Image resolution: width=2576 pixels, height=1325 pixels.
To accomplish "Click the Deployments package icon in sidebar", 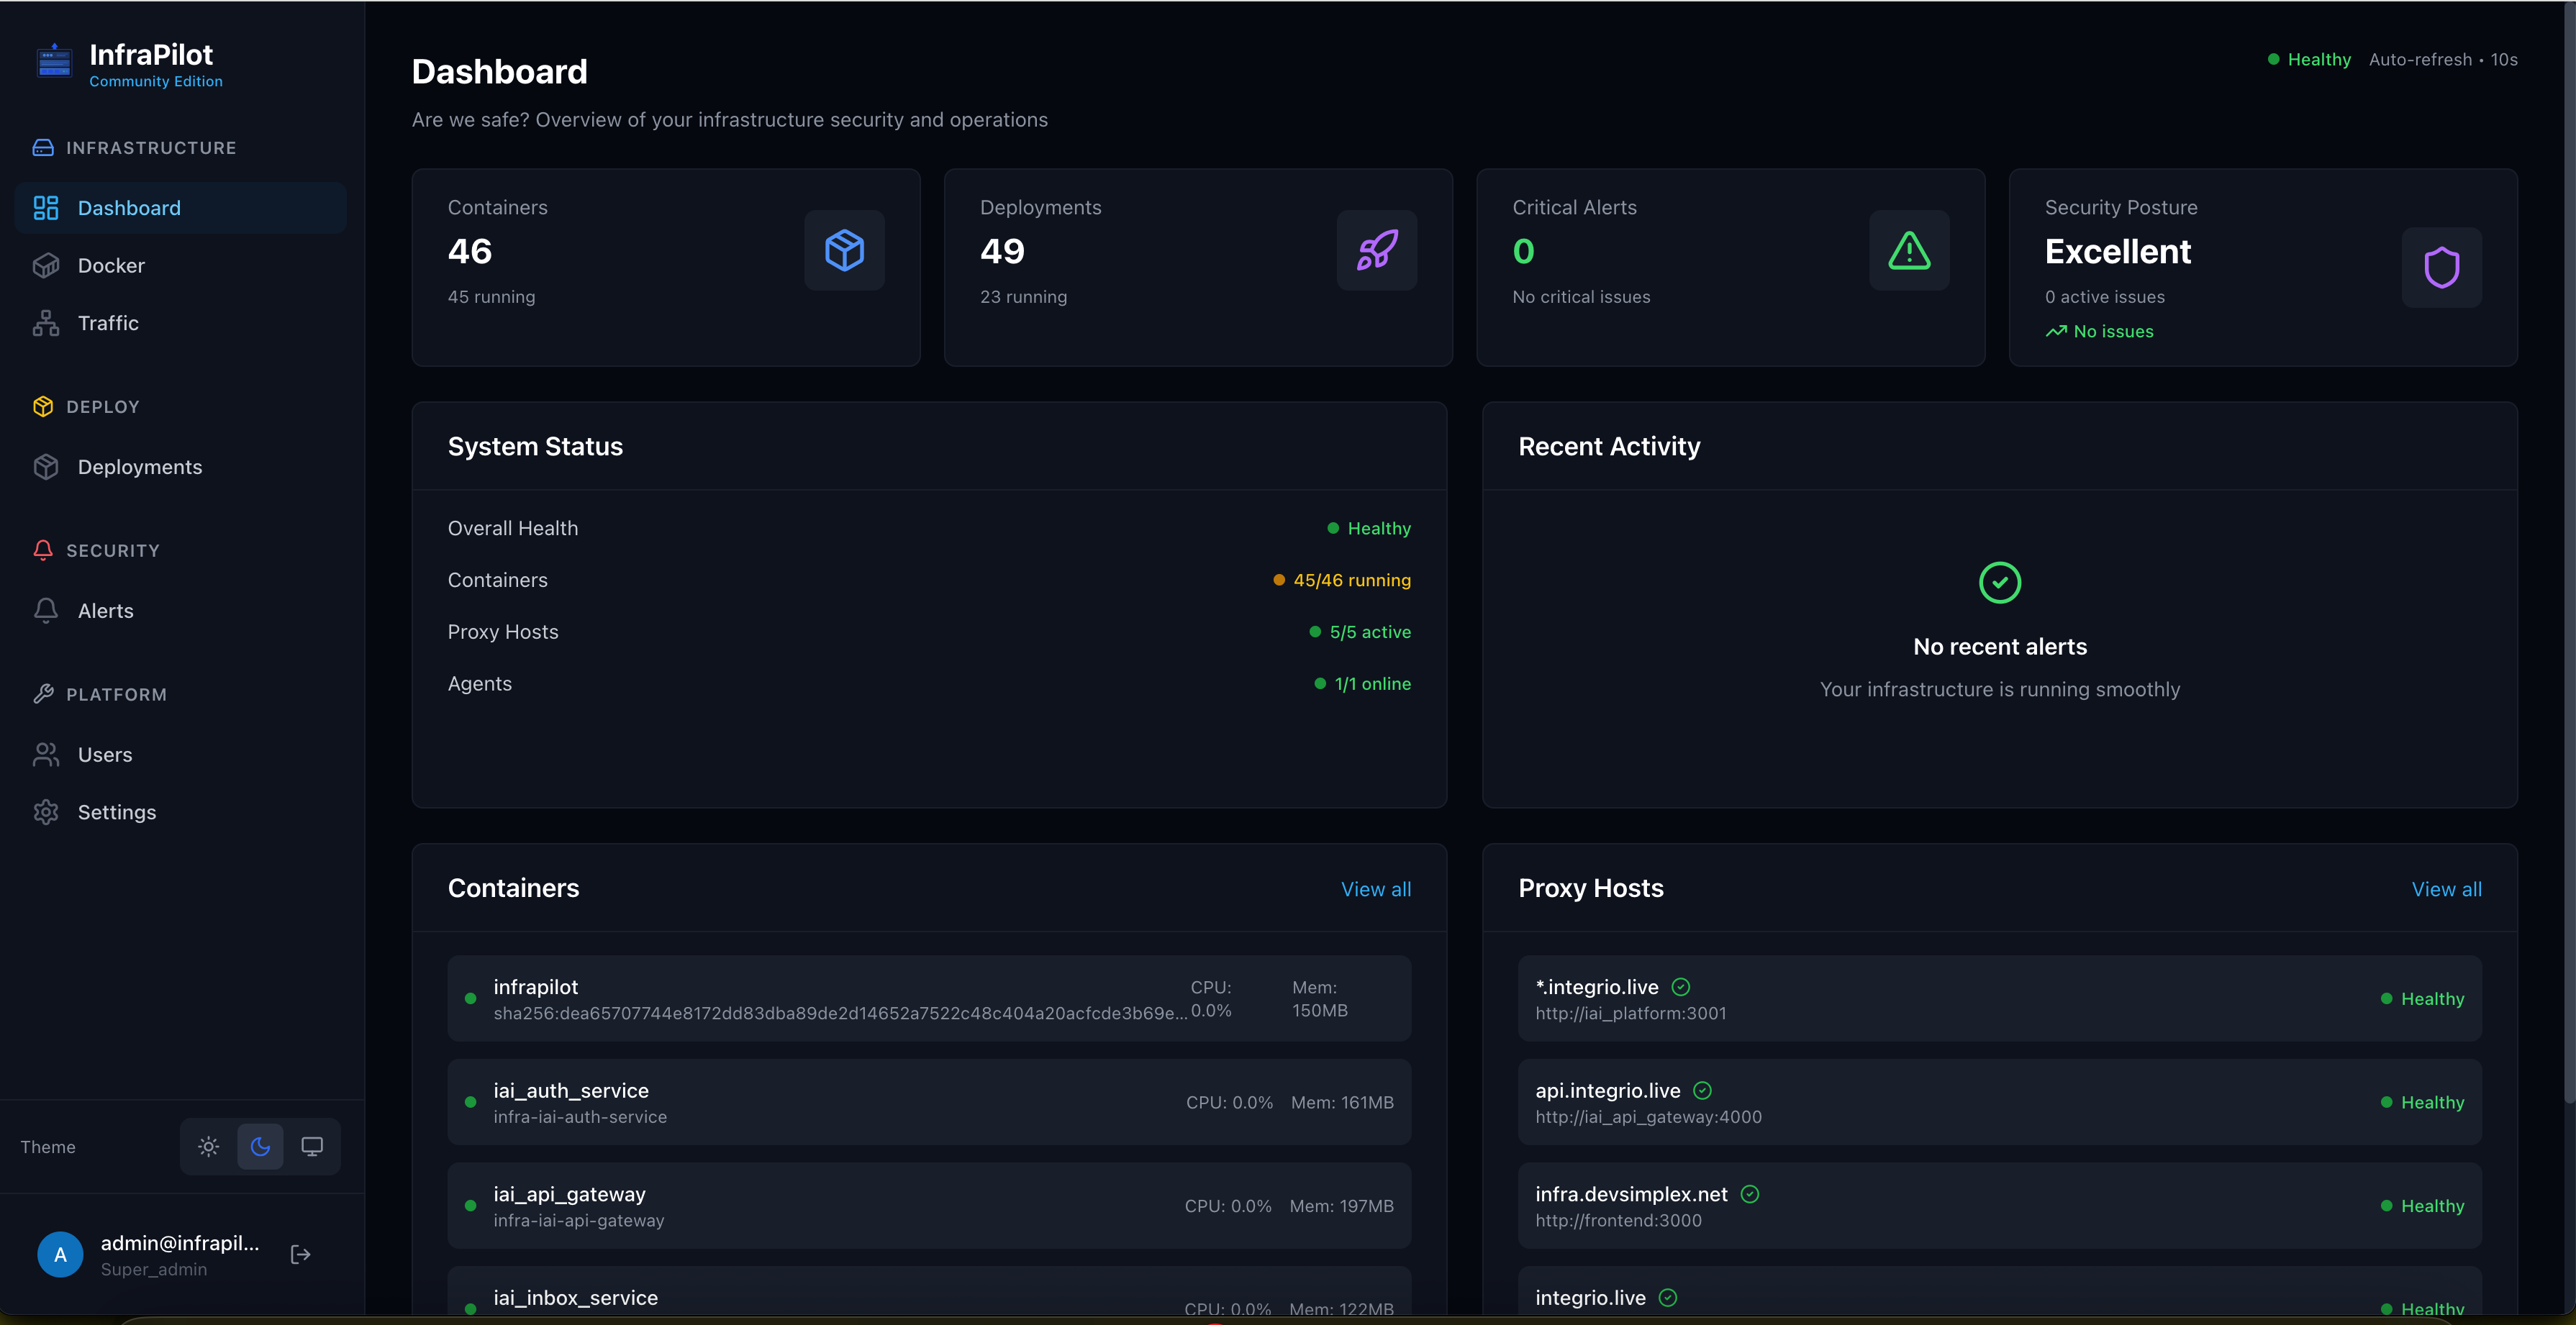I will (46, 467).
